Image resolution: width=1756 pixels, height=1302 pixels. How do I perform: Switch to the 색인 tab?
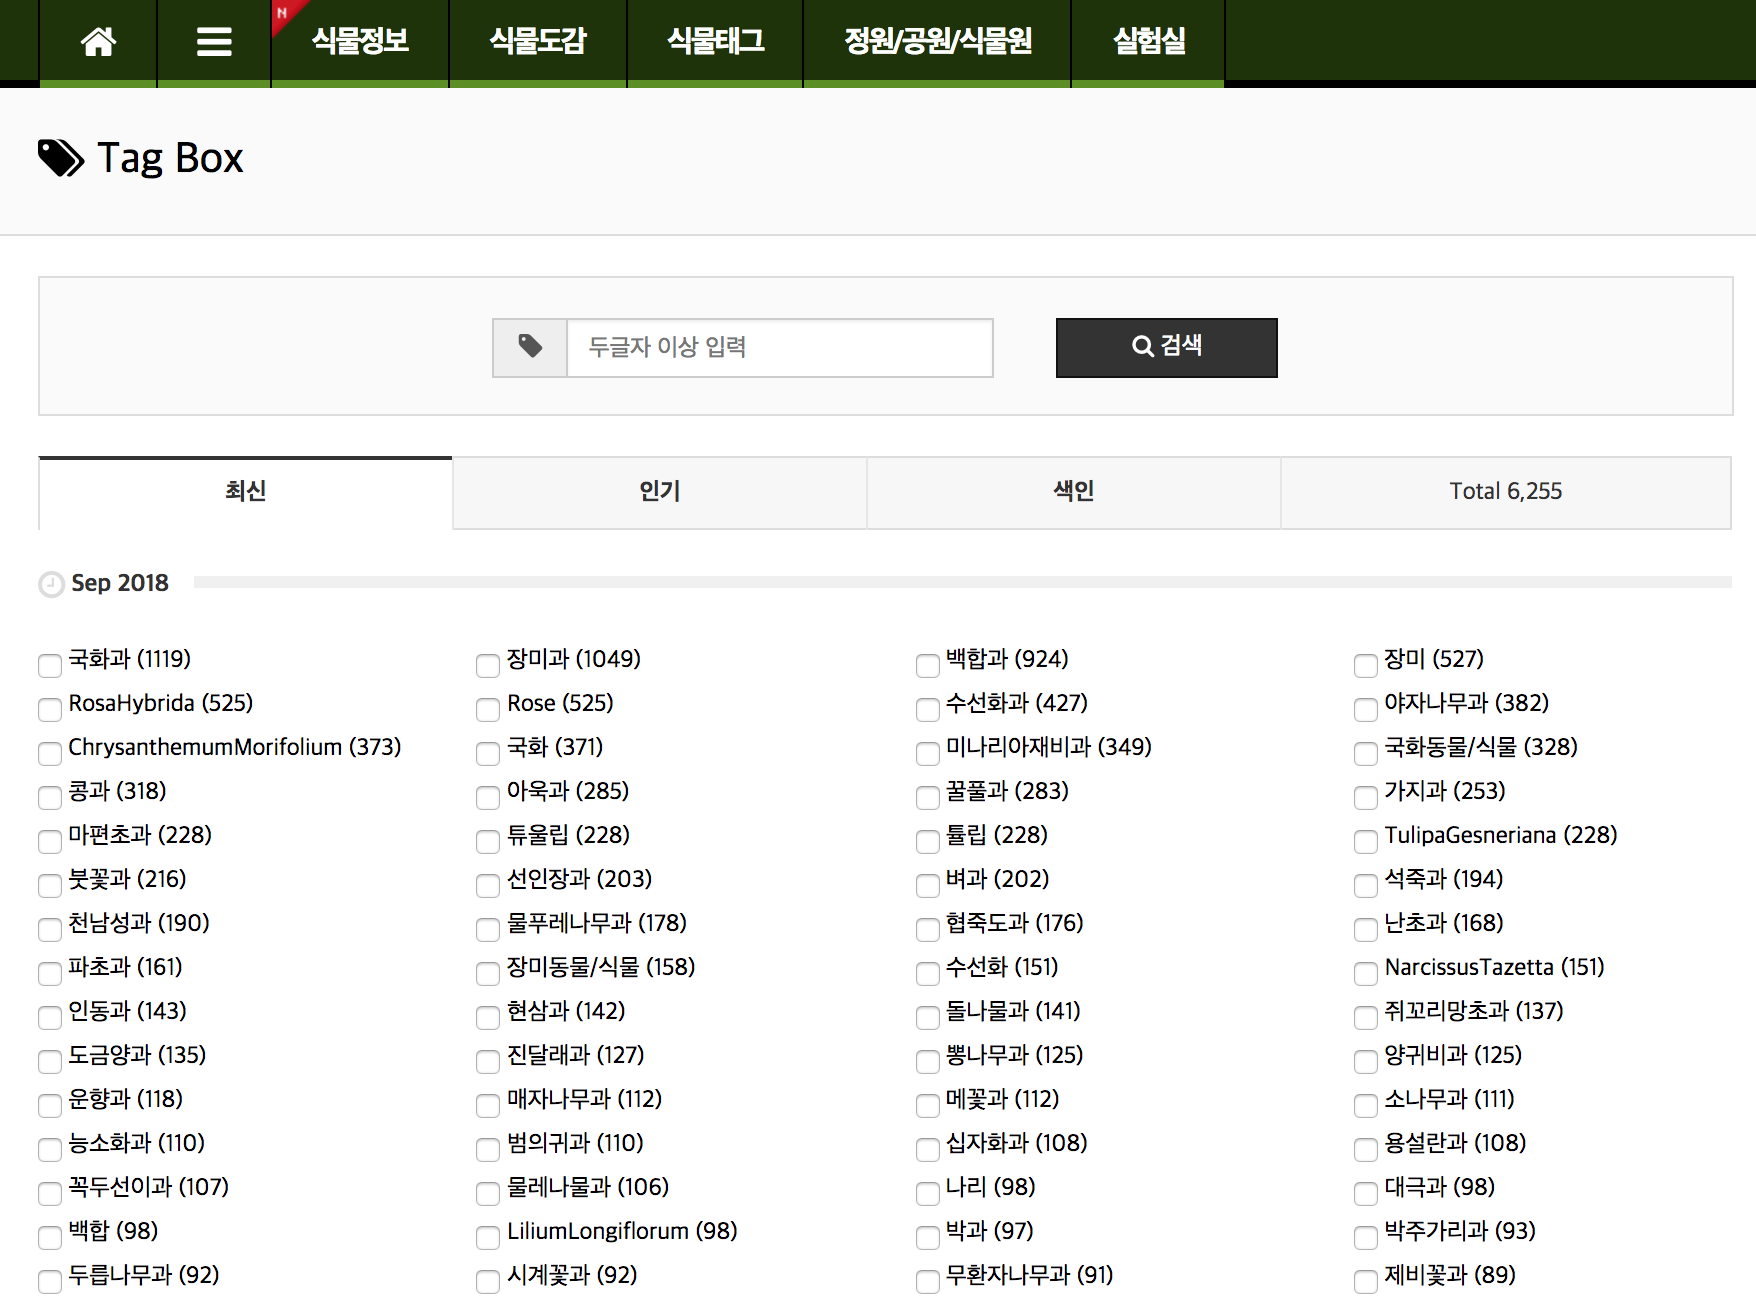pyautogui.click(x=1073, y=491)
